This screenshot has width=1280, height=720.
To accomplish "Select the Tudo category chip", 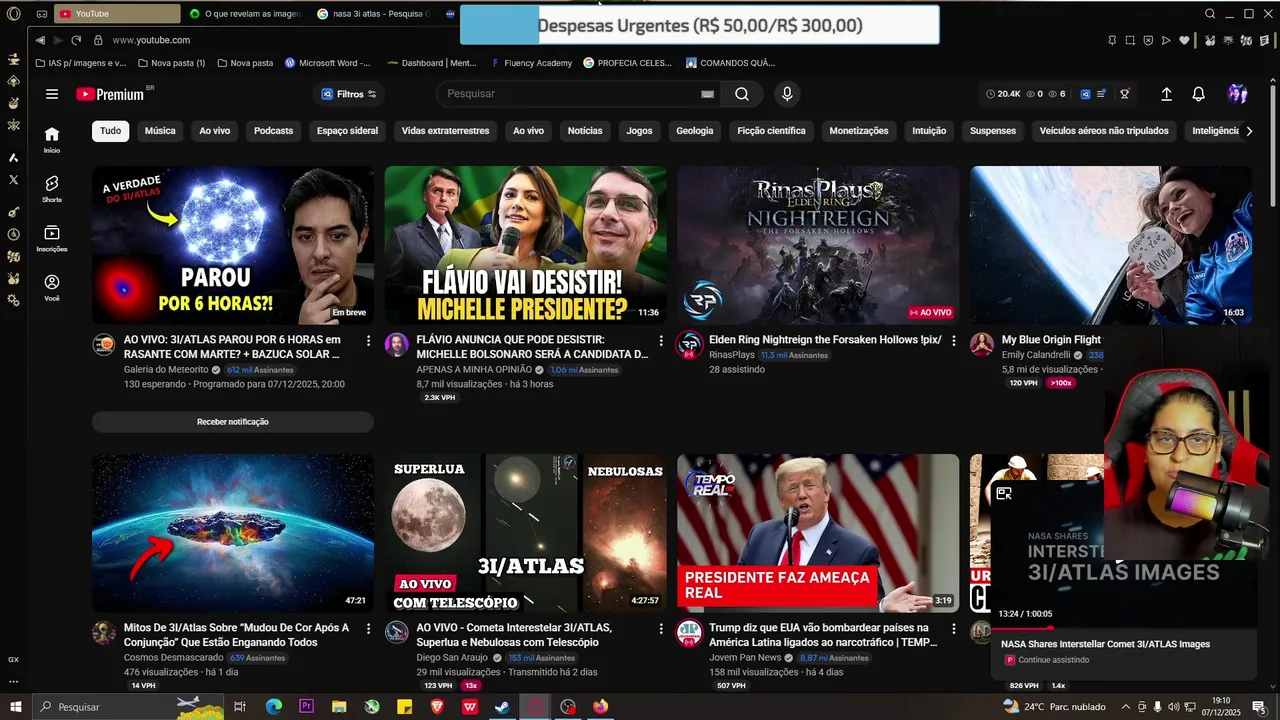I will 110,131.
